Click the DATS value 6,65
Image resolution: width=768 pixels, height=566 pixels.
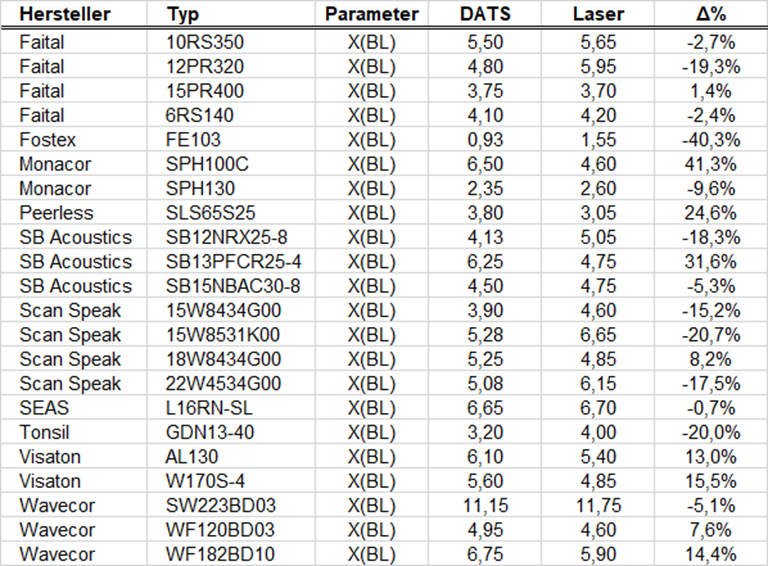pyautogui.click(x=485, y=408)
